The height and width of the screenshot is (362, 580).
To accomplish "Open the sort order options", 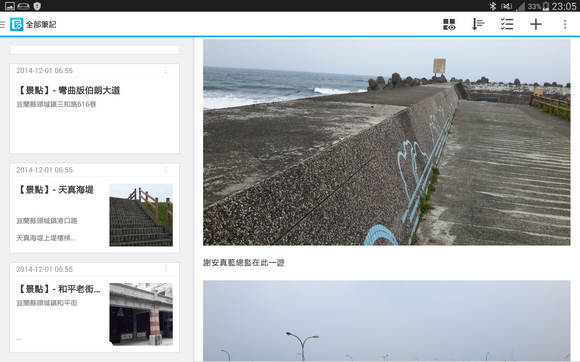I will 478,24.
